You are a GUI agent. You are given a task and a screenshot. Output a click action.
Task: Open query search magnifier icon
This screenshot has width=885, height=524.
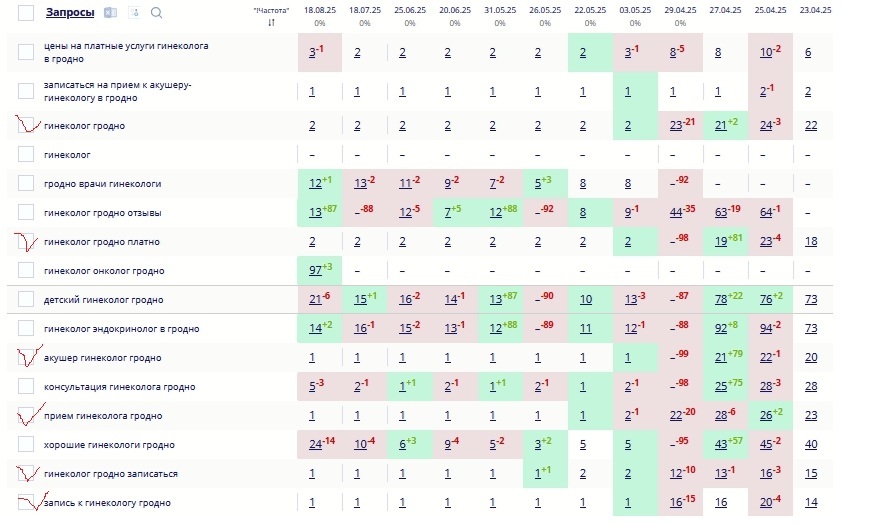click(156, 13)
